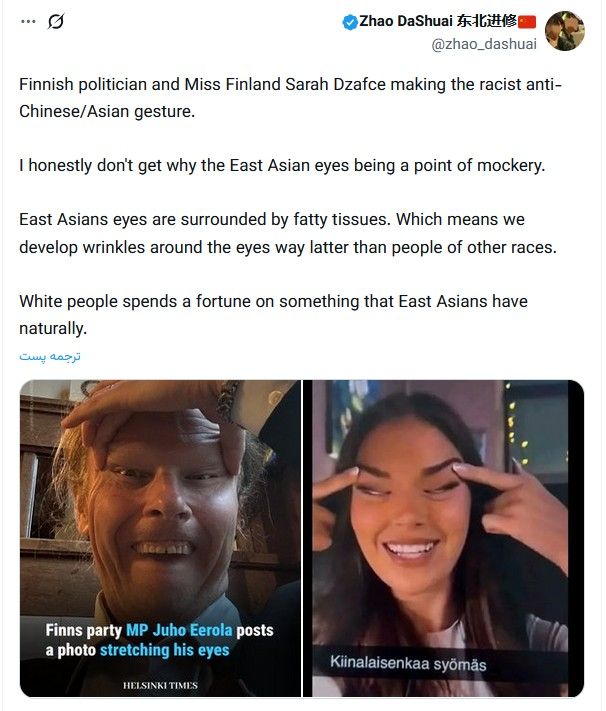Open the three-dot more options menu
Screen dimensions: 606x711
coord(28,21)
